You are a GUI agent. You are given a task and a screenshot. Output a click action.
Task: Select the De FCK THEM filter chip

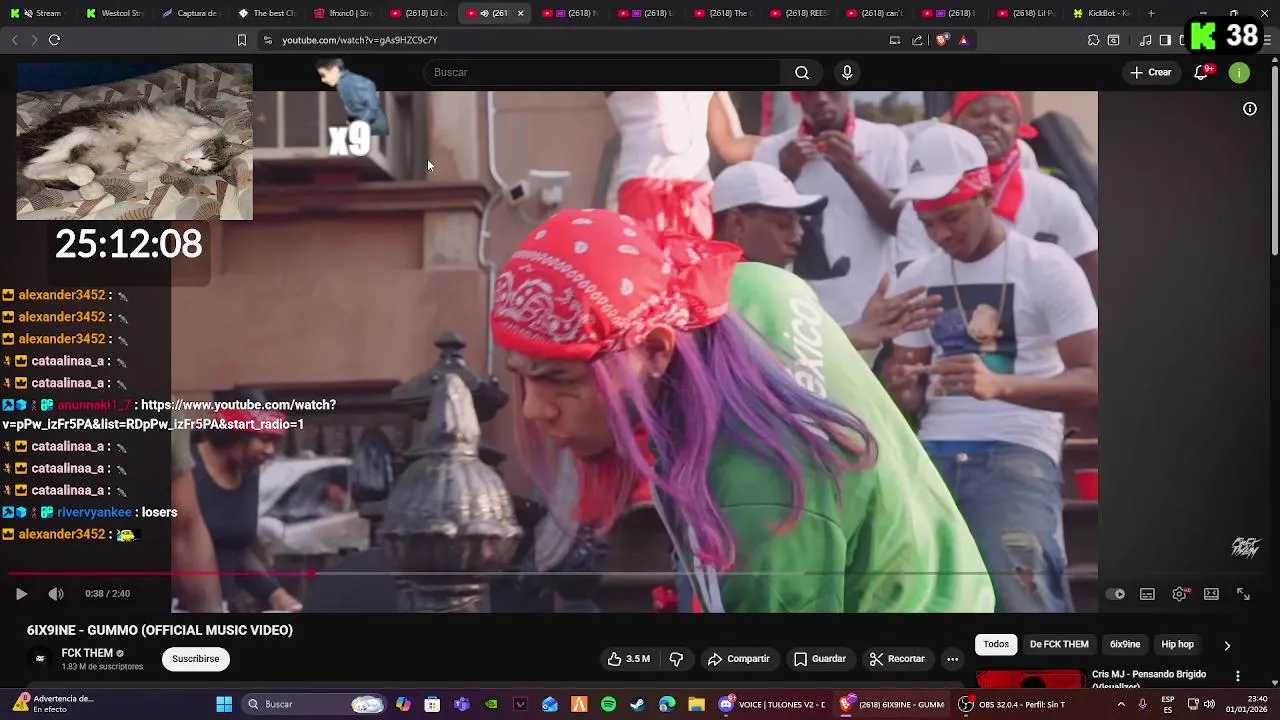coord(1059,645)
